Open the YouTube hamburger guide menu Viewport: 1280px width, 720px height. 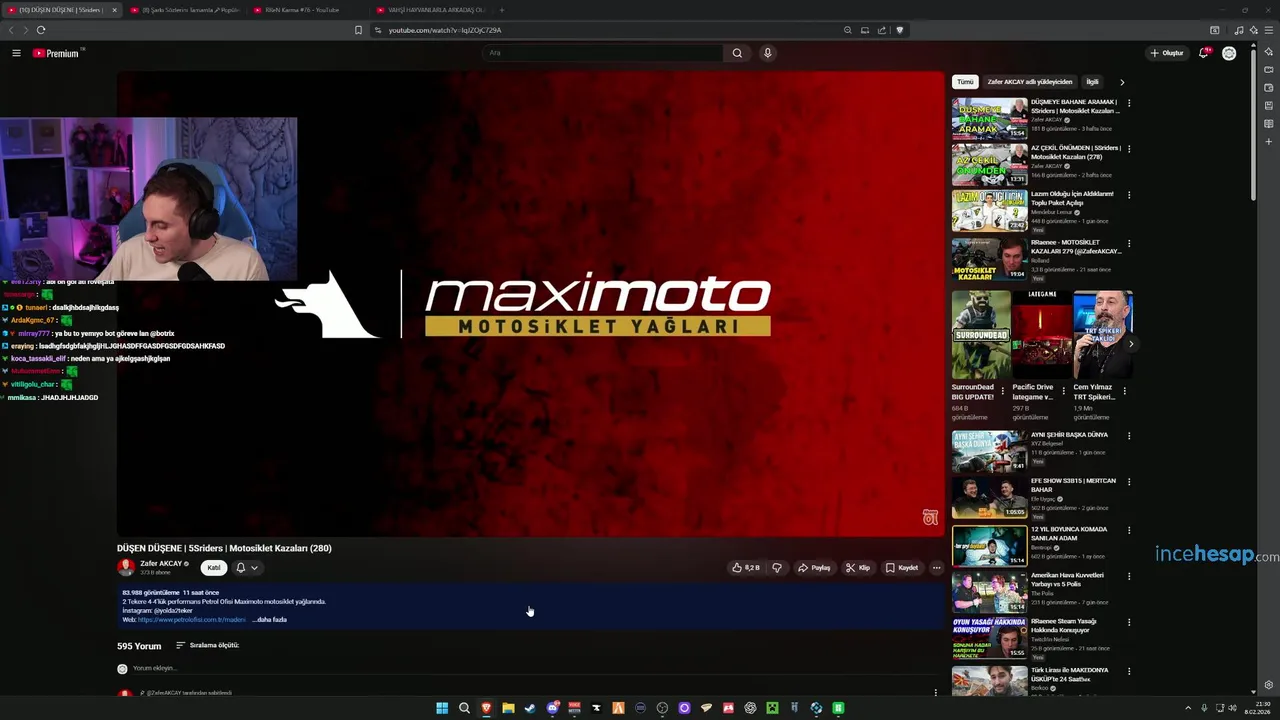pos(16,53)
